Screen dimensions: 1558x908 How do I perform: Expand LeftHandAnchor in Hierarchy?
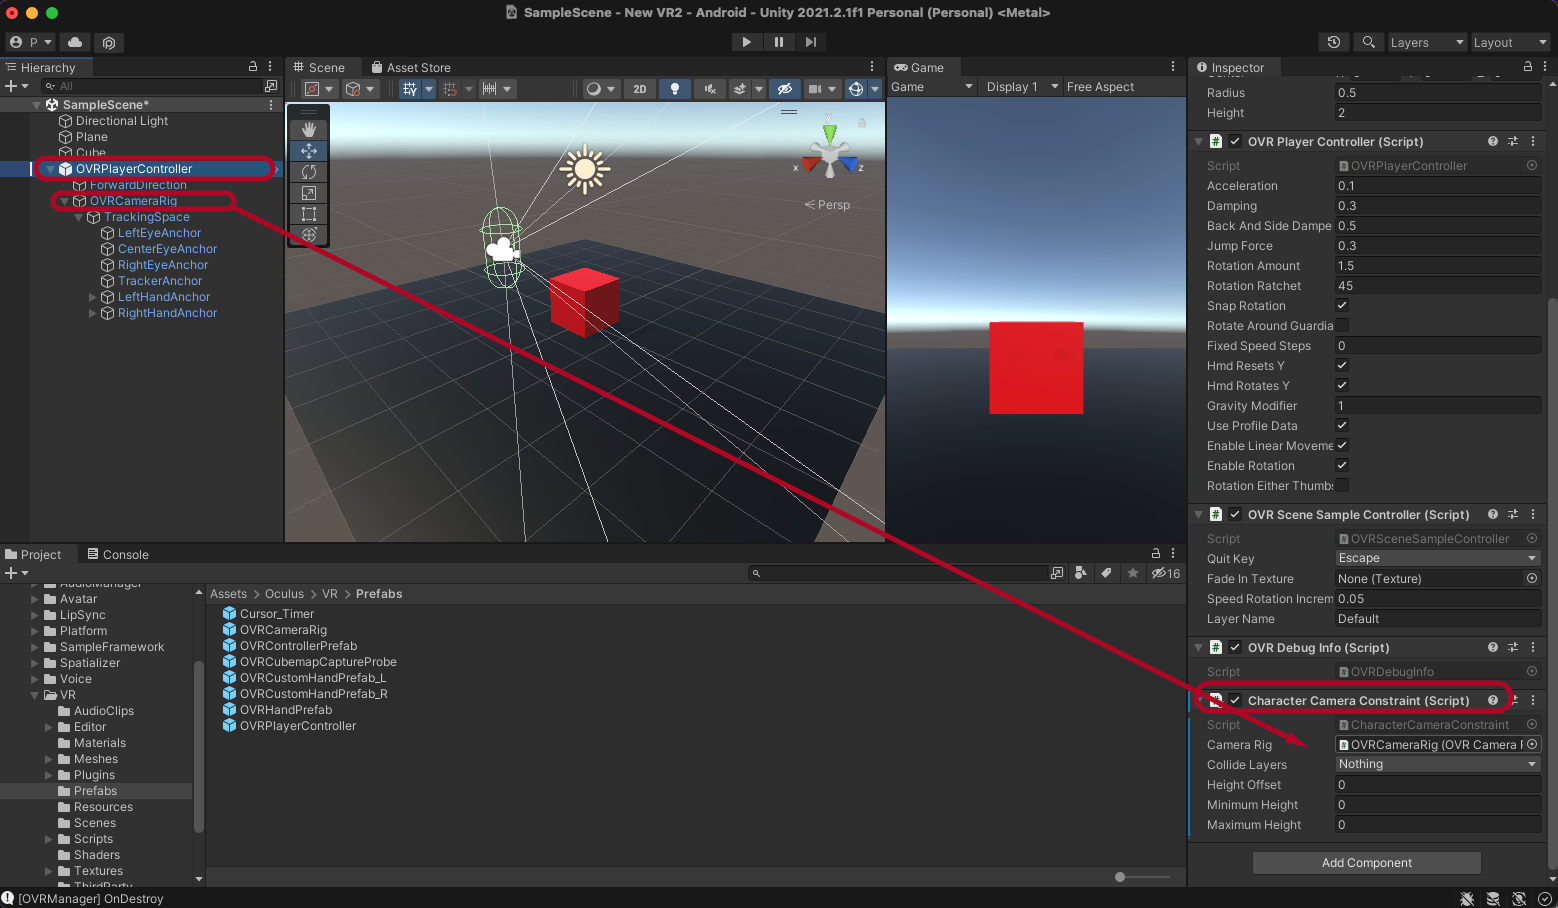93,297
